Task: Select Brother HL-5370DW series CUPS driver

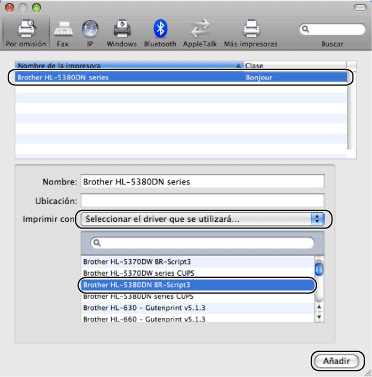Action: pos(198,273)
